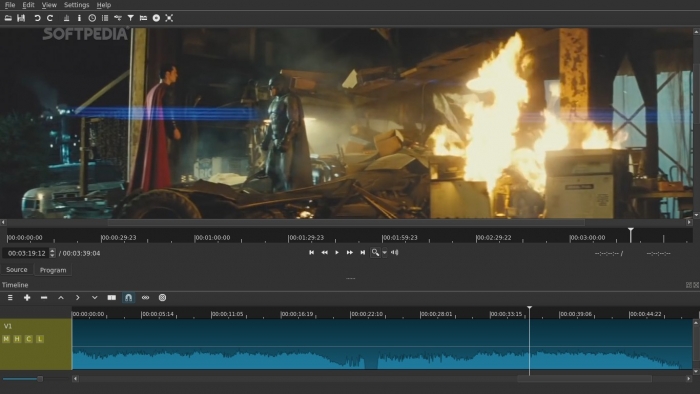Open the player volume control
This screenshot has width=700, height=394.
coord(395,253)
